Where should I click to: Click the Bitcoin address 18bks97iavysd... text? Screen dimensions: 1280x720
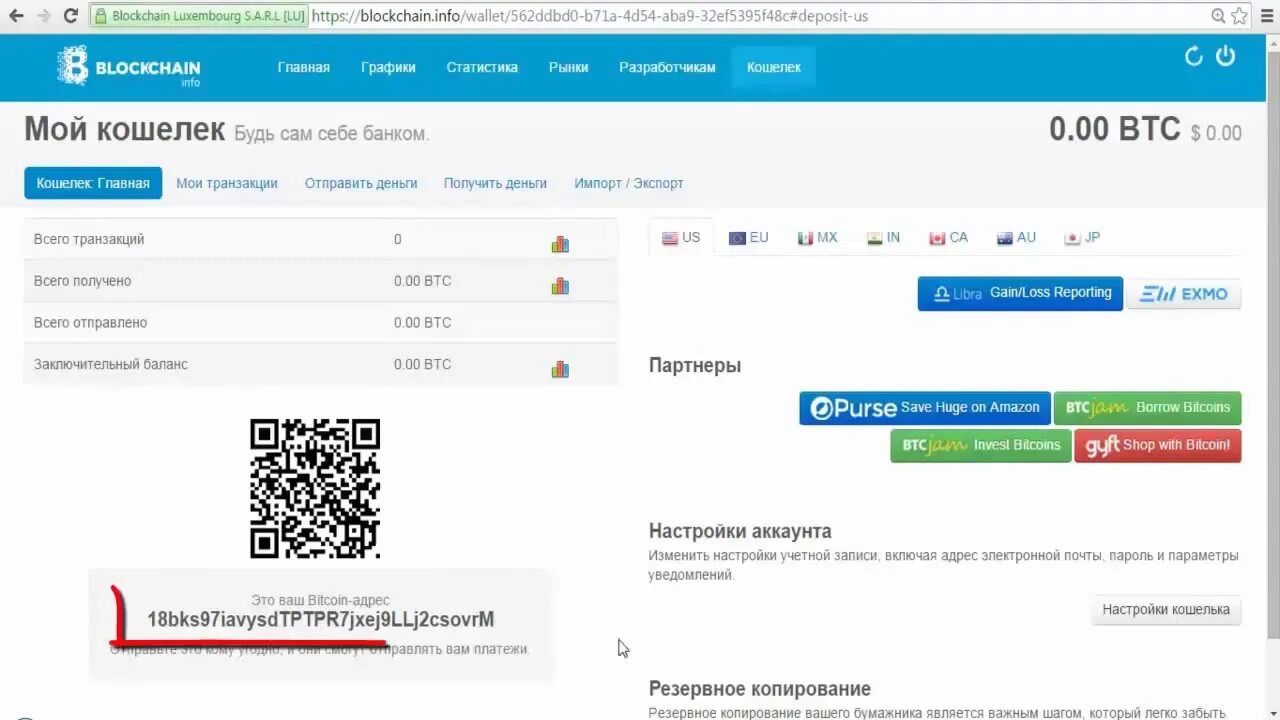(320, 620)
